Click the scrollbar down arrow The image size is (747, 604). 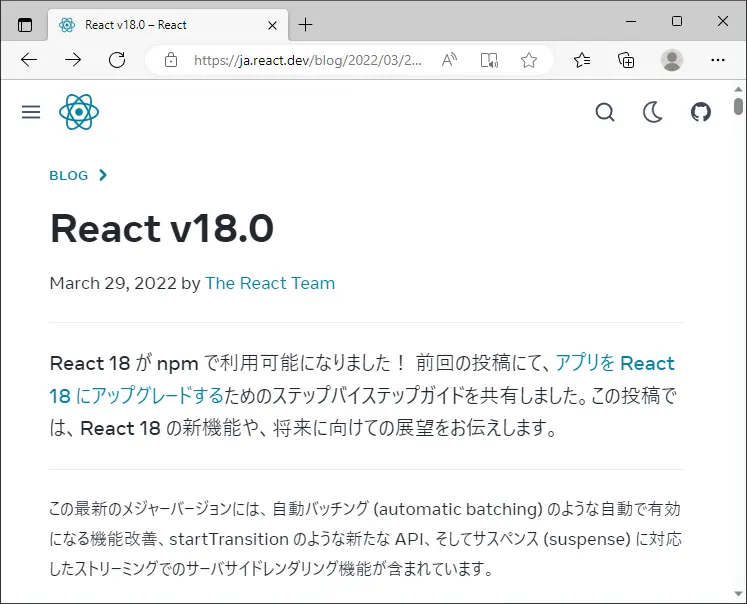738,594
